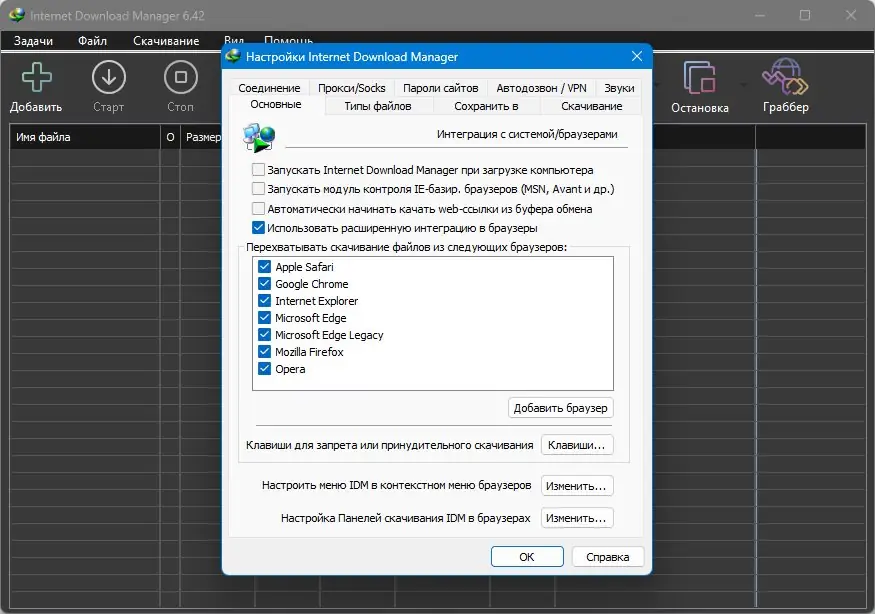Switch to the Соединение tab
Viewport: 875px width, 614px height.
pyautogui.click(x=269, y=88)
